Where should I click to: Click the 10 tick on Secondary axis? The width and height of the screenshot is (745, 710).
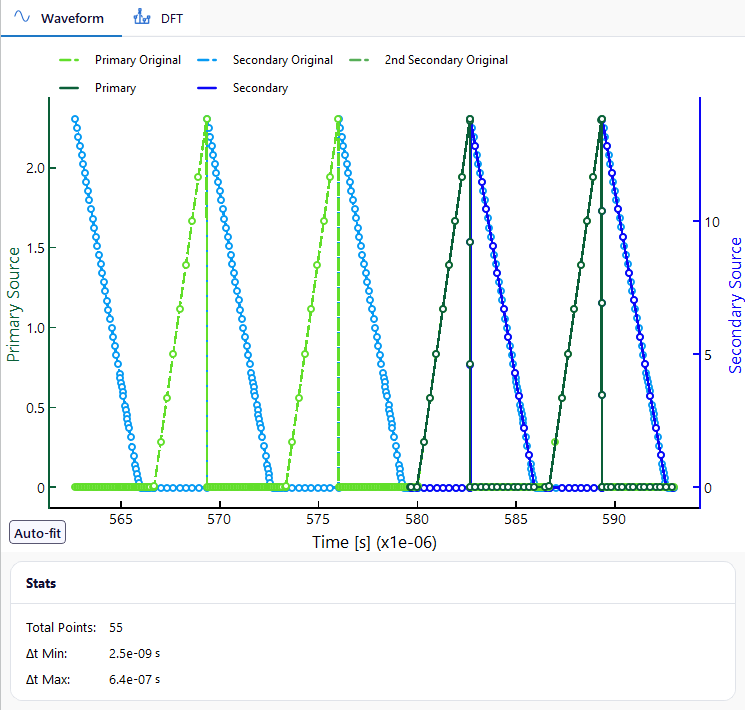(x=712, y=222)
